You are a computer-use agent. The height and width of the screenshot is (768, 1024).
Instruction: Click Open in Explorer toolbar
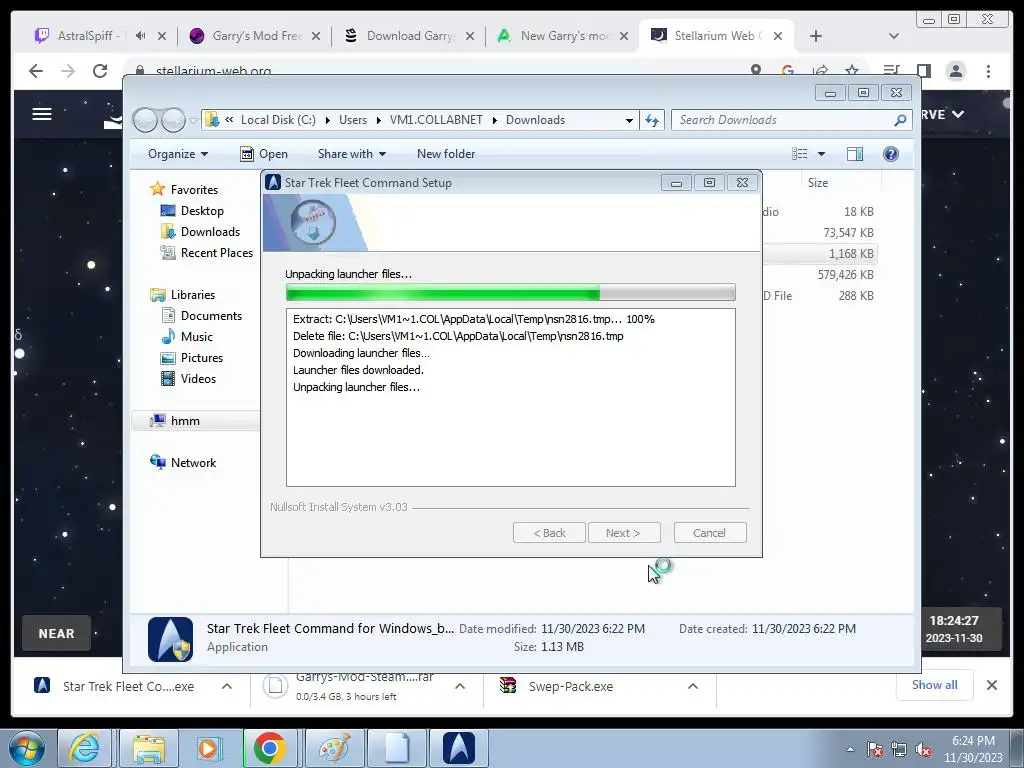[x=264, y=153]
